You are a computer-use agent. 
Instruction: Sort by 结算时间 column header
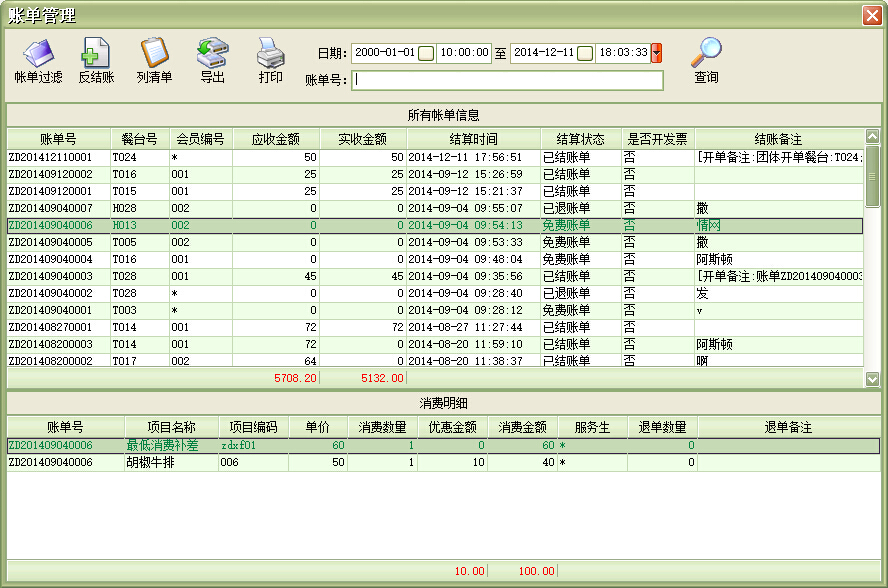pyautogui.click(x=473, y=139)
